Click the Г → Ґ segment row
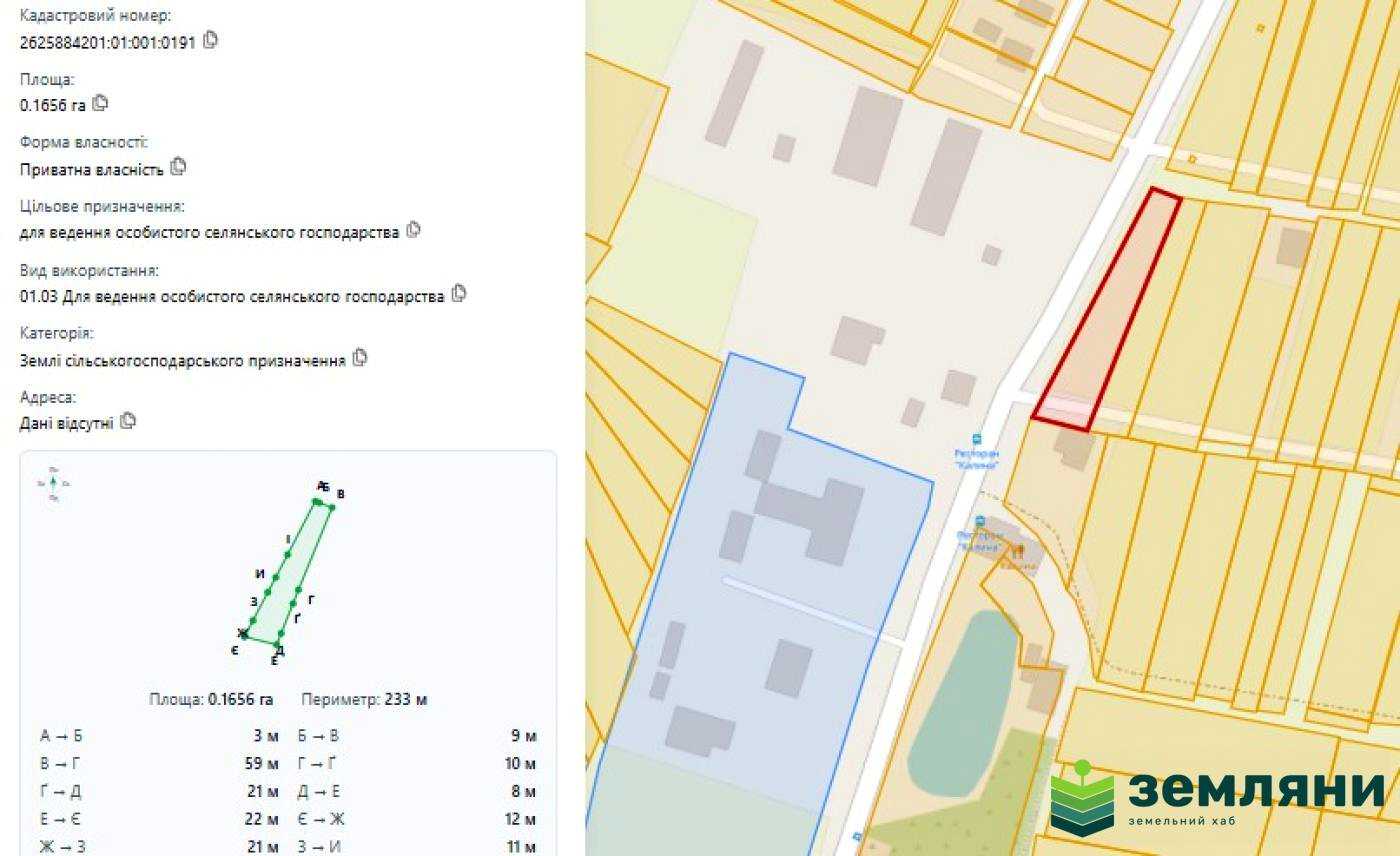1400x856 pixels. point(417,764)
